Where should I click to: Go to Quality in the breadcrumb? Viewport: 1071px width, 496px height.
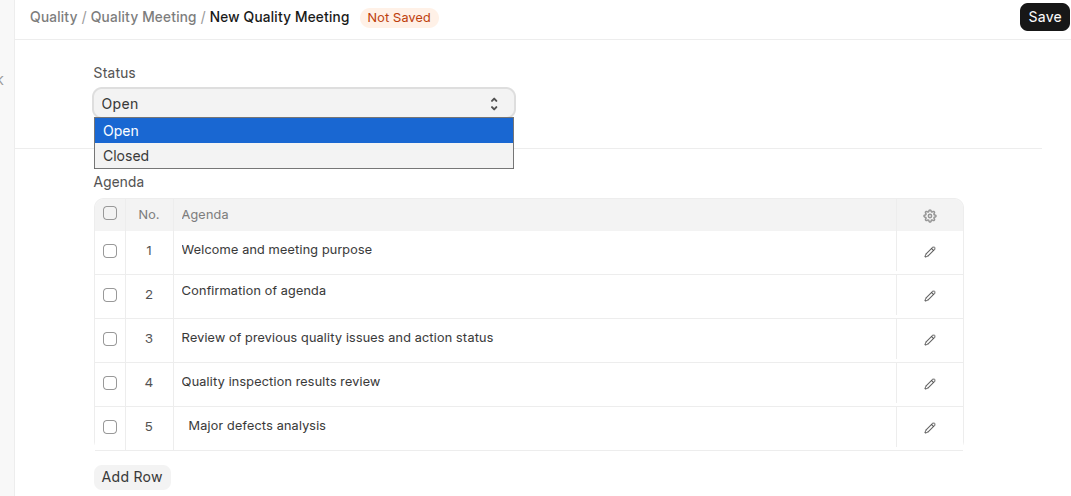coord(53,17)
